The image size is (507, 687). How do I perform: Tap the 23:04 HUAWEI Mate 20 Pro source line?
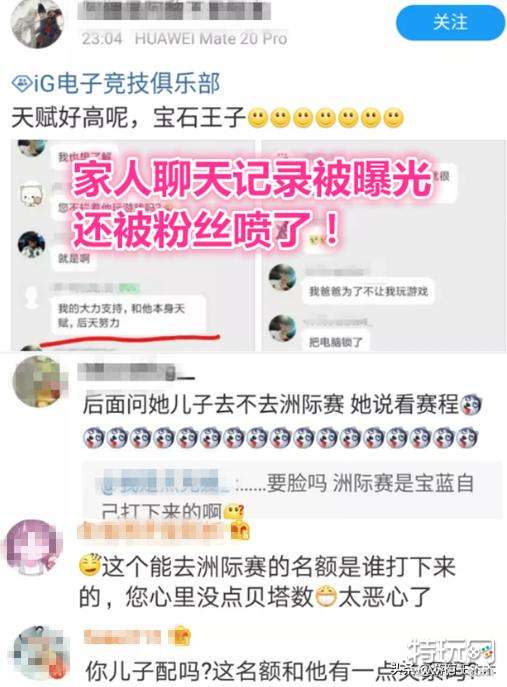click(x=184, y=39)
